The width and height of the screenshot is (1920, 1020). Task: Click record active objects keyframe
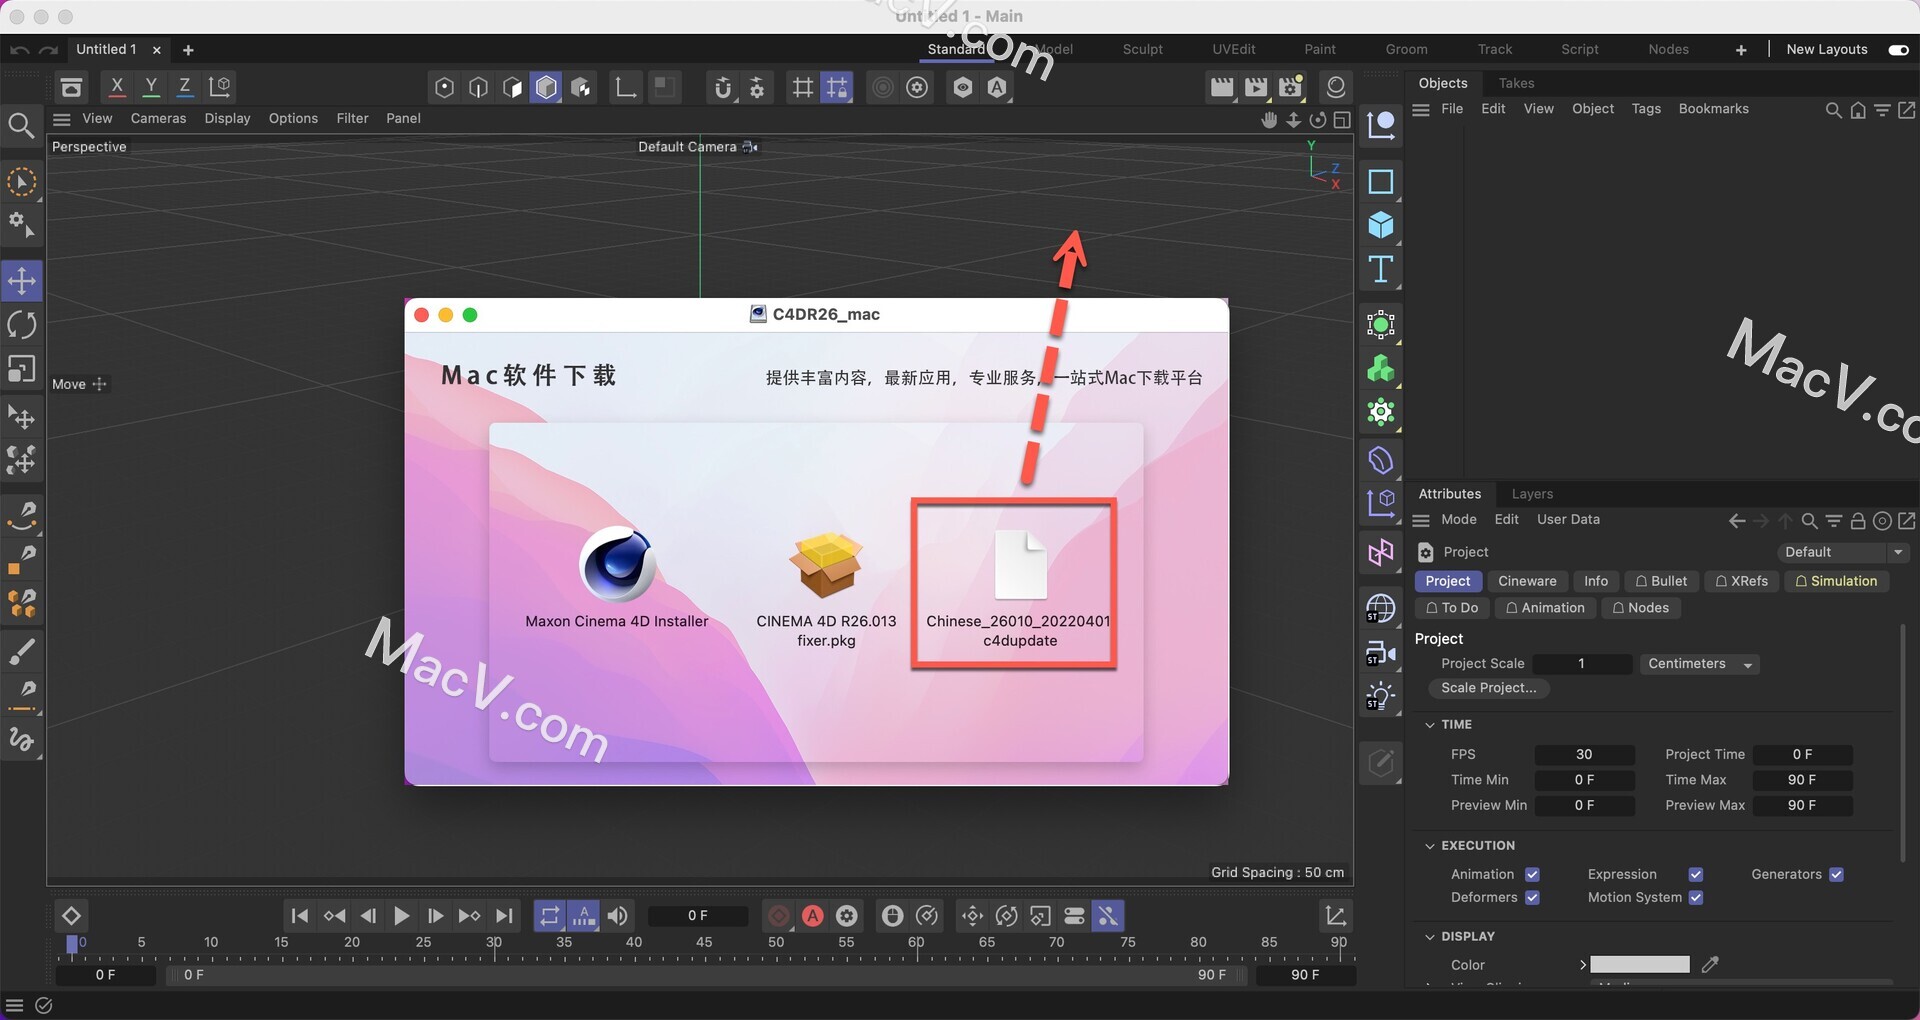(x=779, y=915)
